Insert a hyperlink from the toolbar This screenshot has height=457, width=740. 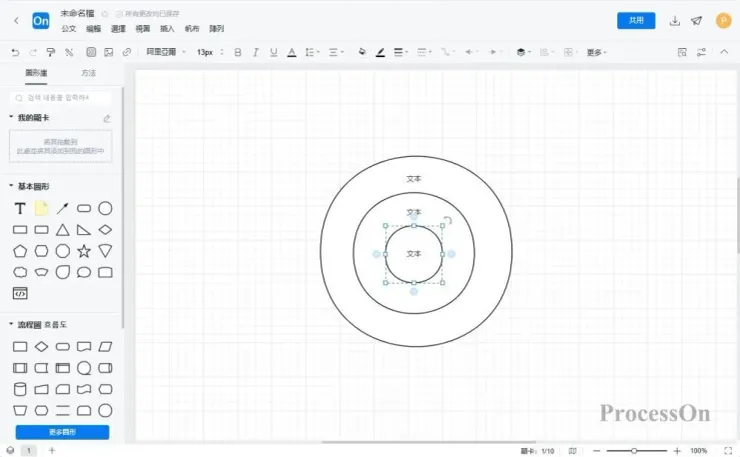click(x=126, y=52)
